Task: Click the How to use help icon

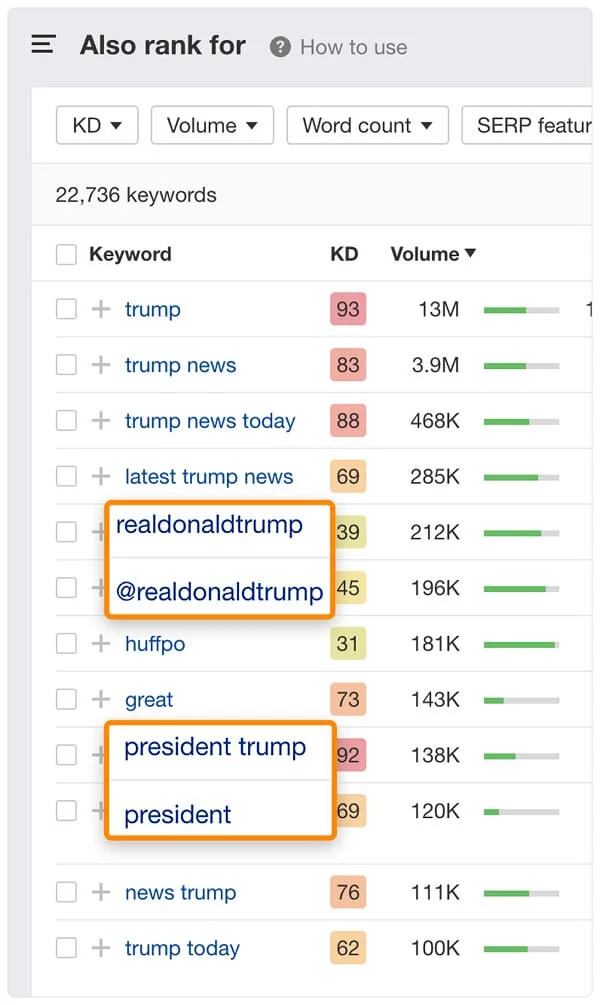Action: click(280, 47)
